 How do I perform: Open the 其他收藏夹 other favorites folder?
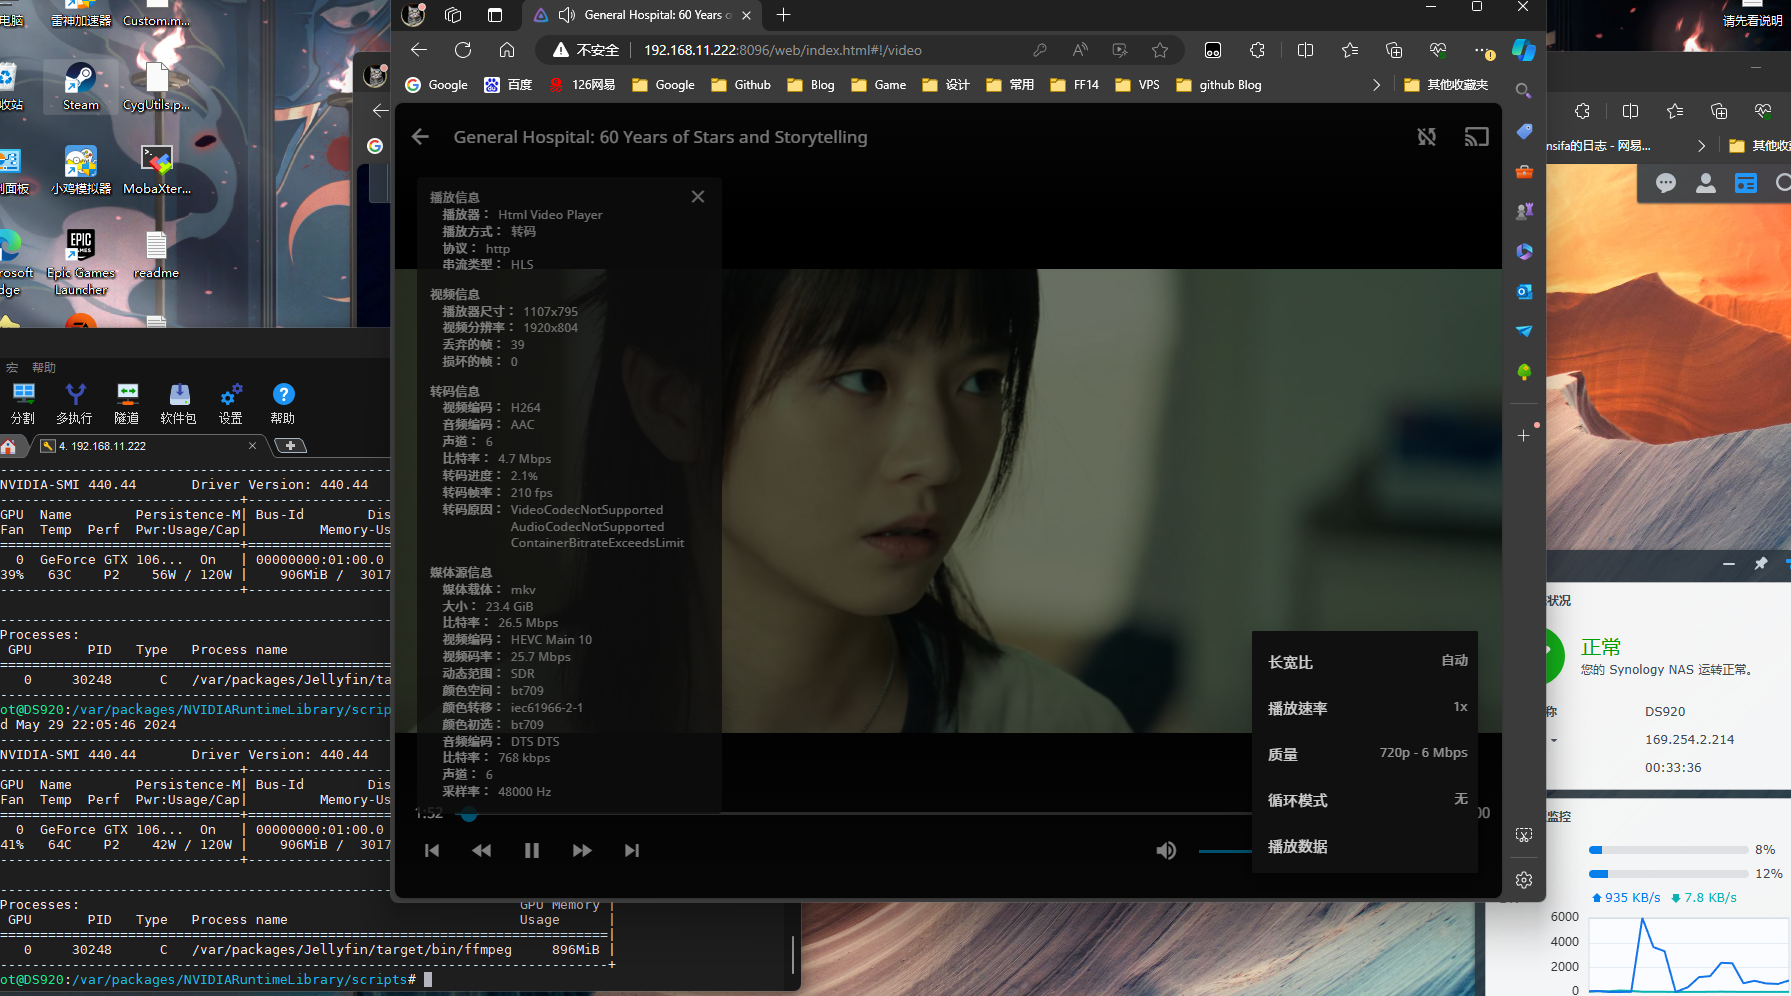tap(1446, 85)
